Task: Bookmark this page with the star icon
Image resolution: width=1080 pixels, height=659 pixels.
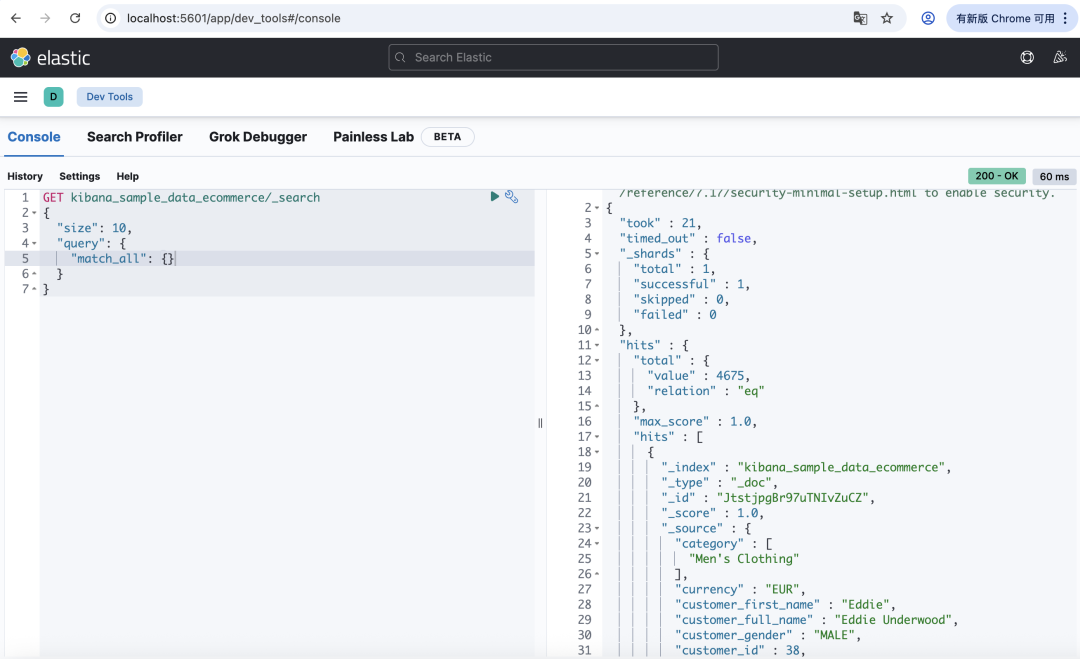Action: (x=887, y=19)
